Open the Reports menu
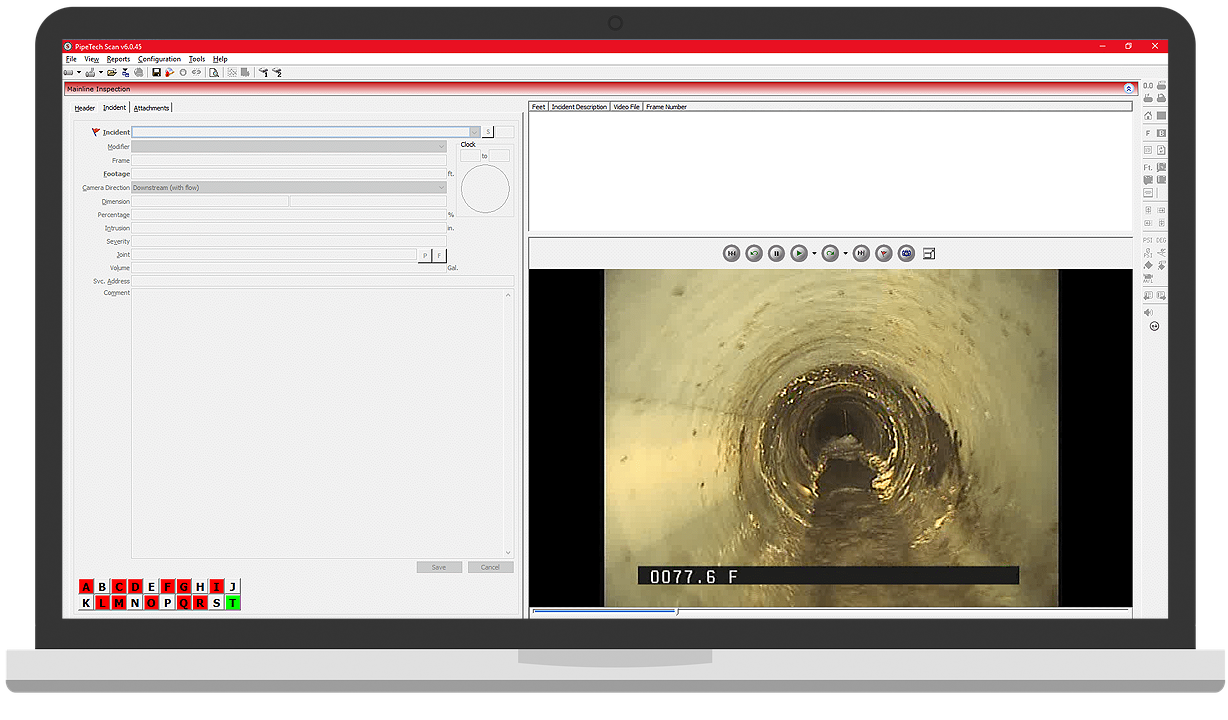Image resolution: width=1228 pixels, height=720 pixels. click(x=118, y=59)
